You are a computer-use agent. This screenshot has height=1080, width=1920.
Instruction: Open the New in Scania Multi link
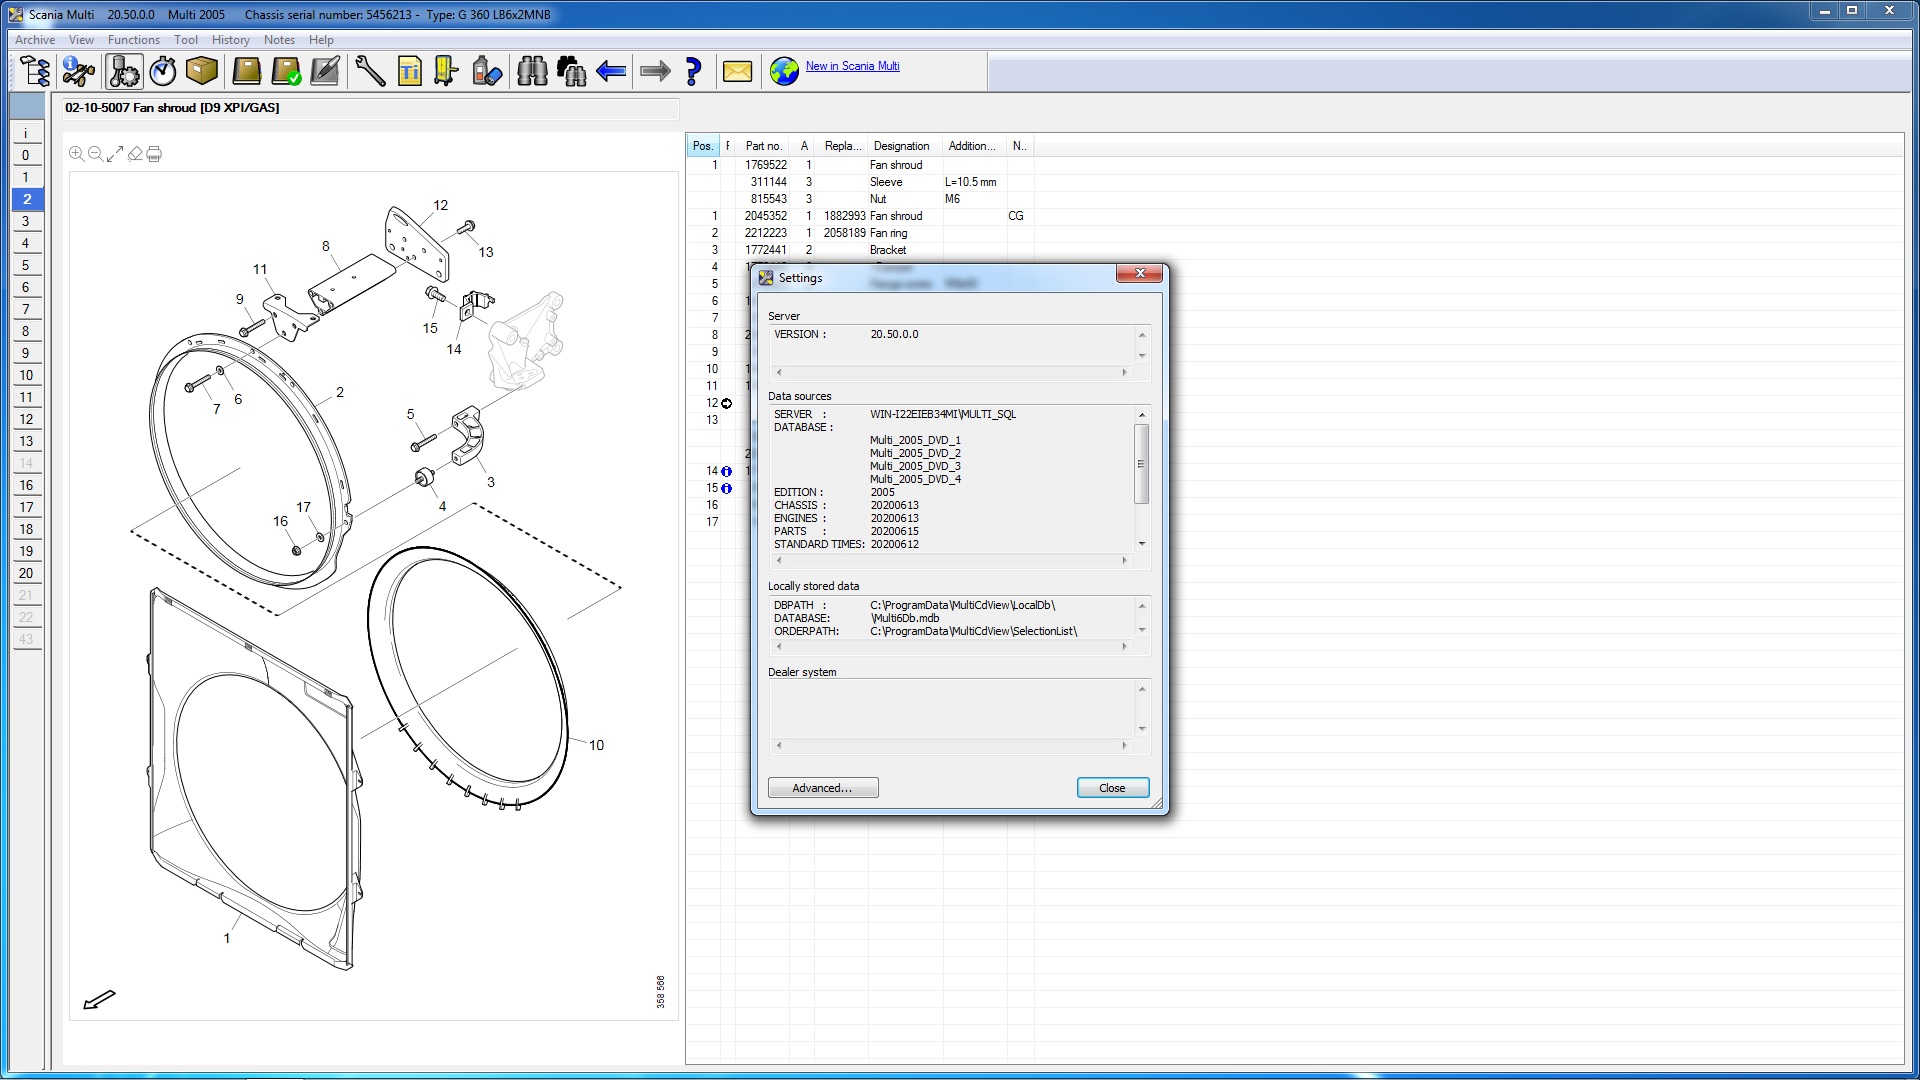tap(852, 66)
